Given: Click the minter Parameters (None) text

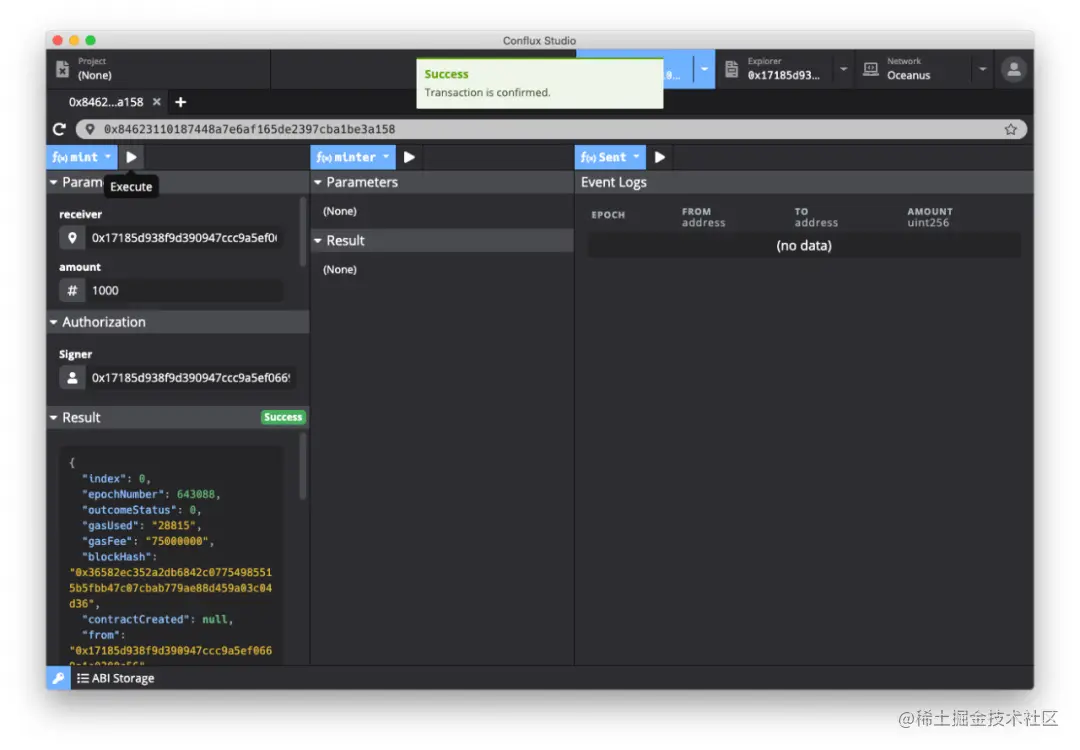Looking at the screenshot, I should pos(340,211).
